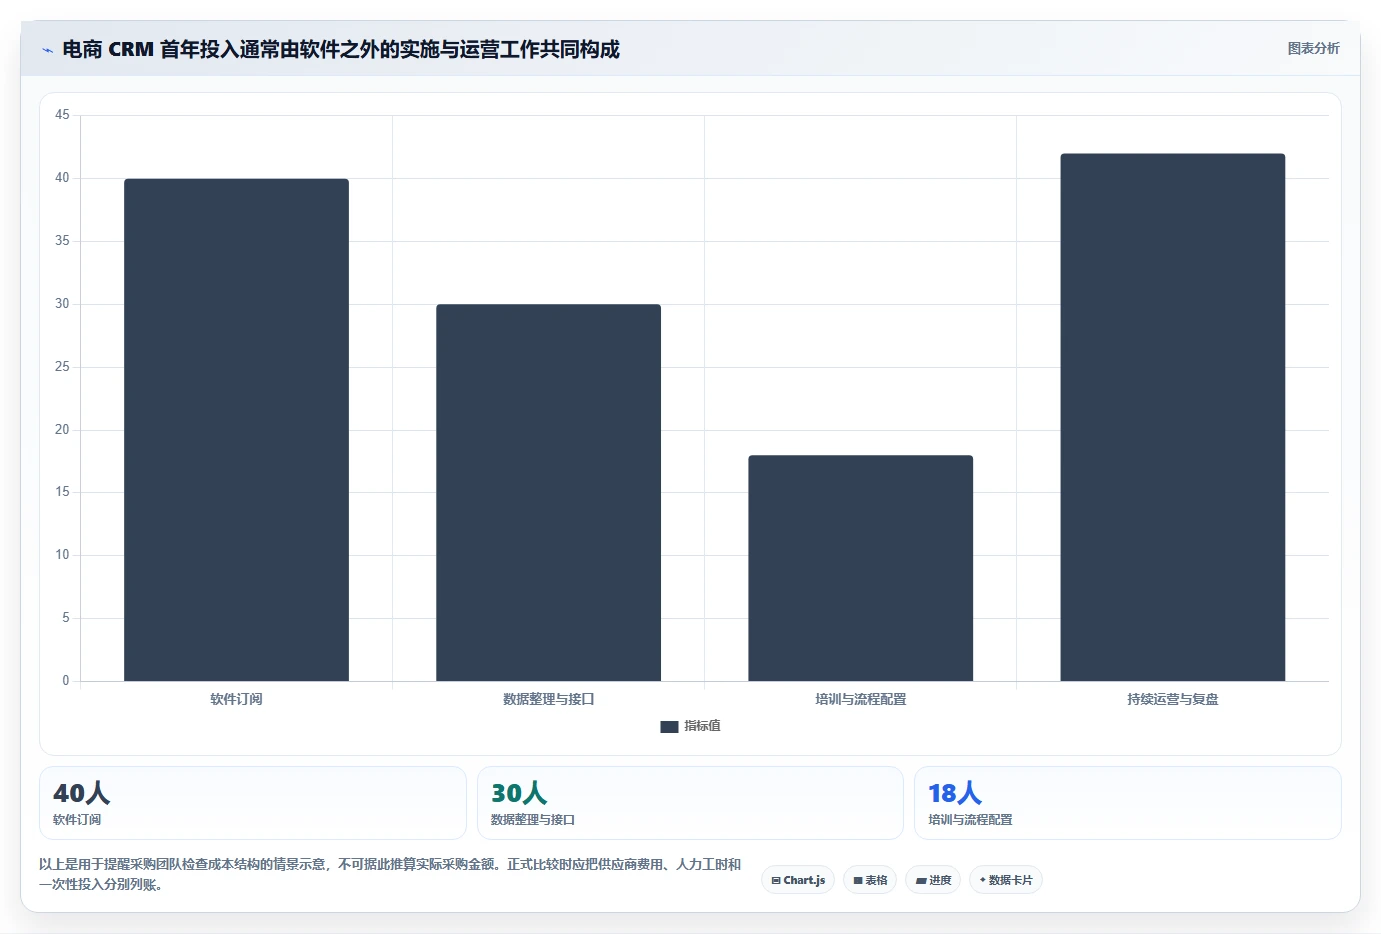Click the 持续运营与复盘 x-axis label
This screenshot has height=934, width=1381.
click(1172, 699)
